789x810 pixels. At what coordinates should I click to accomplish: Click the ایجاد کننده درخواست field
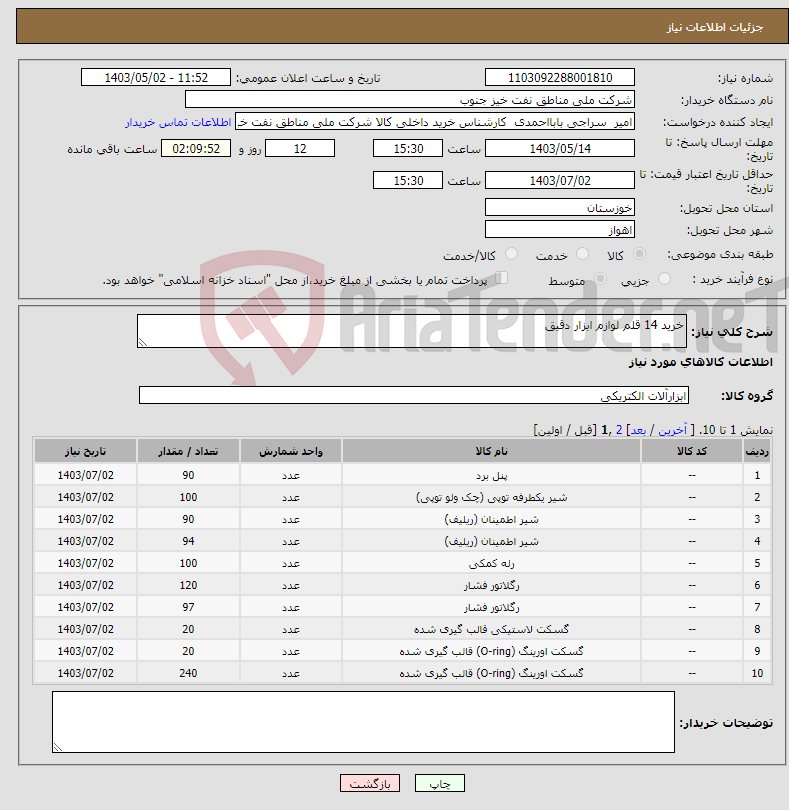435,122
